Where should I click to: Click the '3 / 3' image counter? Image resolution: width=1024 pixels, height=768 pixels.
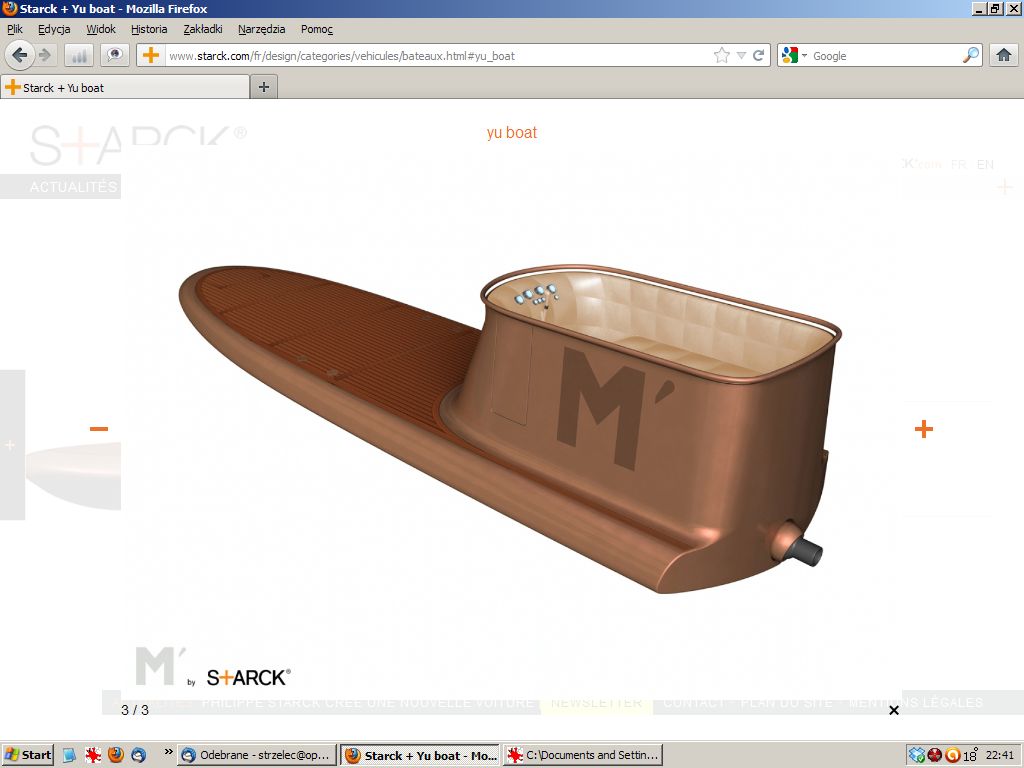pos(135,710)
